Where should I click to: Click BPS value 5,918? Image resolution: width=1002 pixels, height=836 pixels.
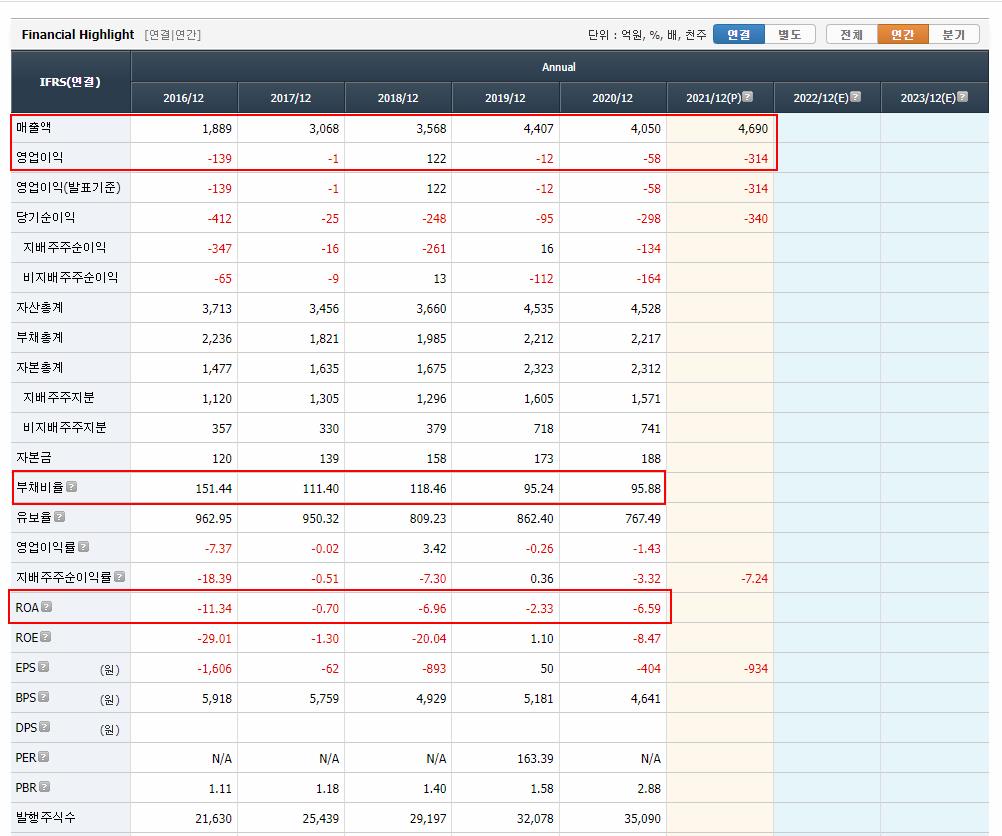pyautogui.click(x=217, y=699)
